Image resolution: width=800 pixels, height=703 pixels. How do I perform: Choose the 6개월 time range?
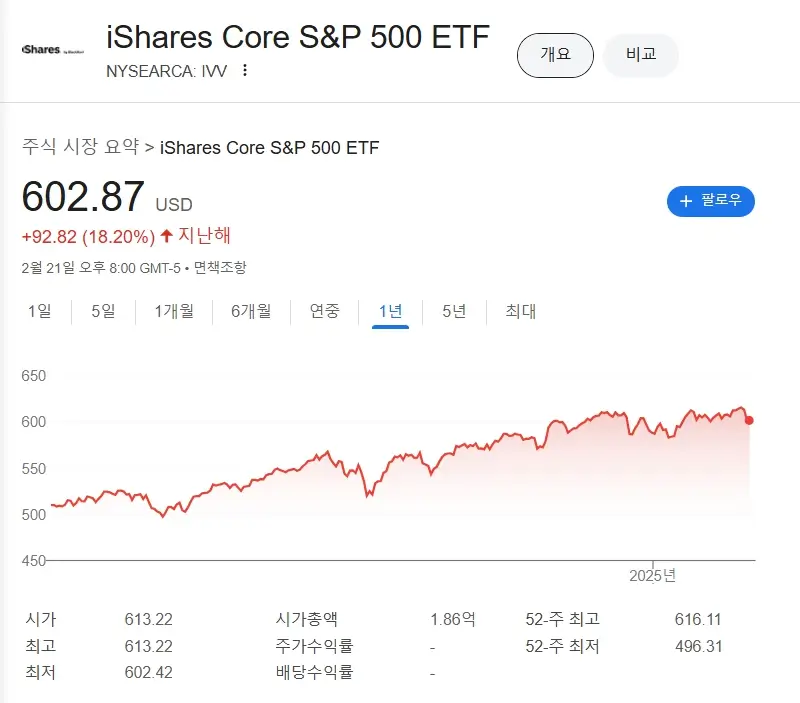tap(251, 311)
